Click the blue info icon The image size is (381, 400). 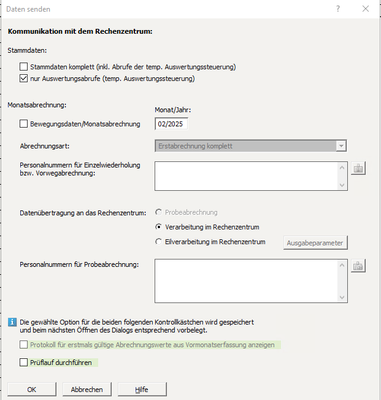click(12, 322)
